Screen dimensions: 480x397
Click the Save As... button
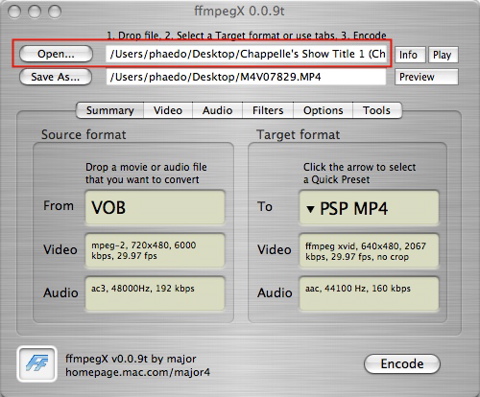[55, 77]
